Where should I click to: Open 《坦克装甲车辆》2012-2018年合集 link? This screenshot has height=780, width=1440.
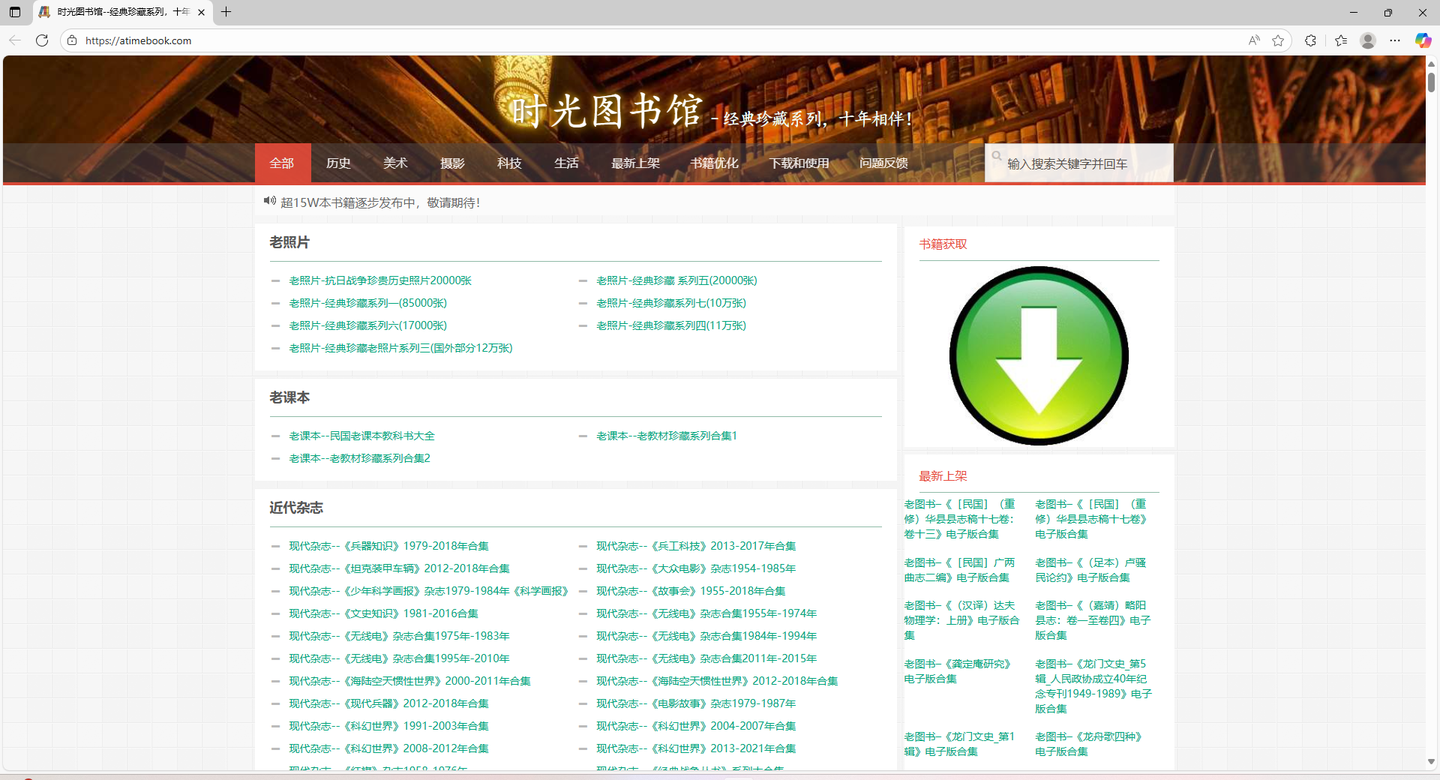399,568
